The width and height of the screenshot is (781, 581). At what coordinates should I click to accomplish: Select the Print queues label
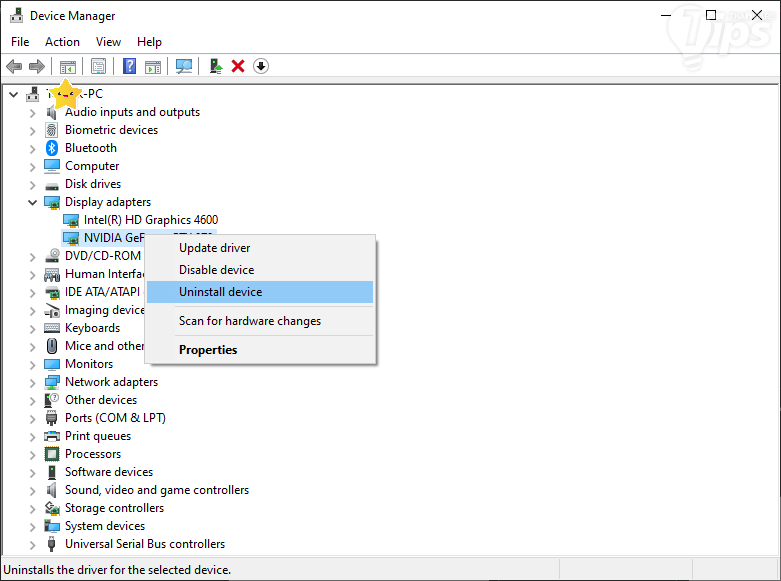(98, 436)
